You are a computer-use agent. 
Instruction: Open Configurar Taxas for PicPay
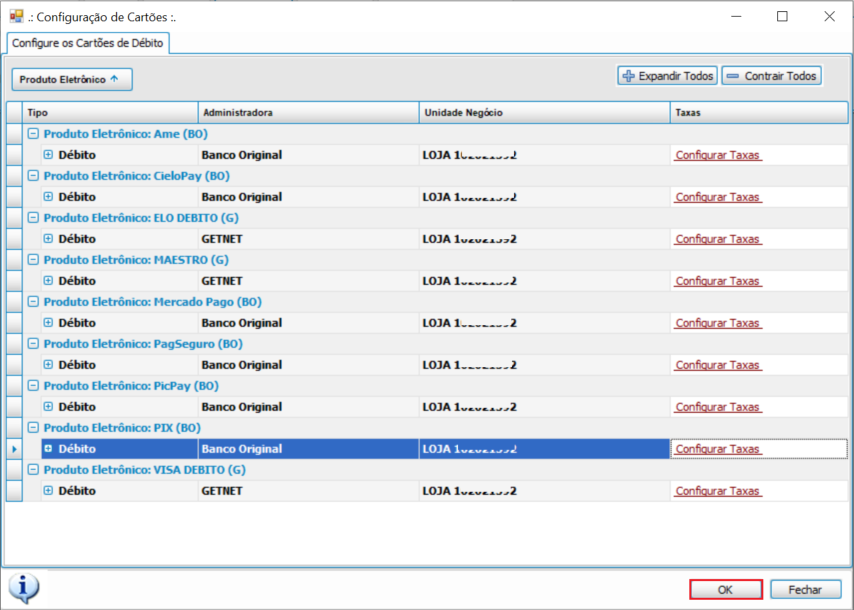pyautogui.click(x=717, y=407)
